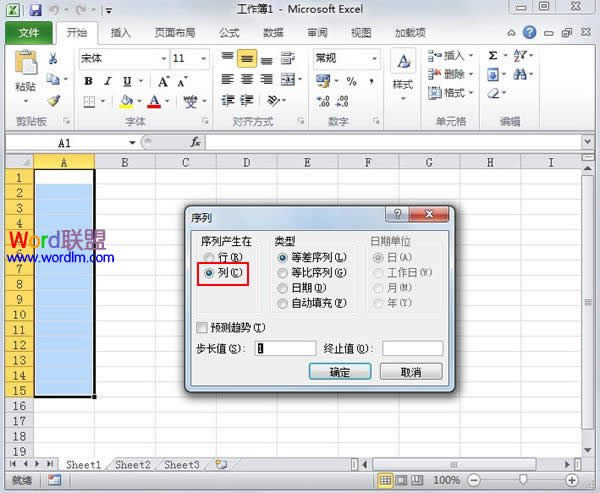Click the AutoSum sigma icon
Viewport: 600px width, 493px height.
click(x=494, y=56)
